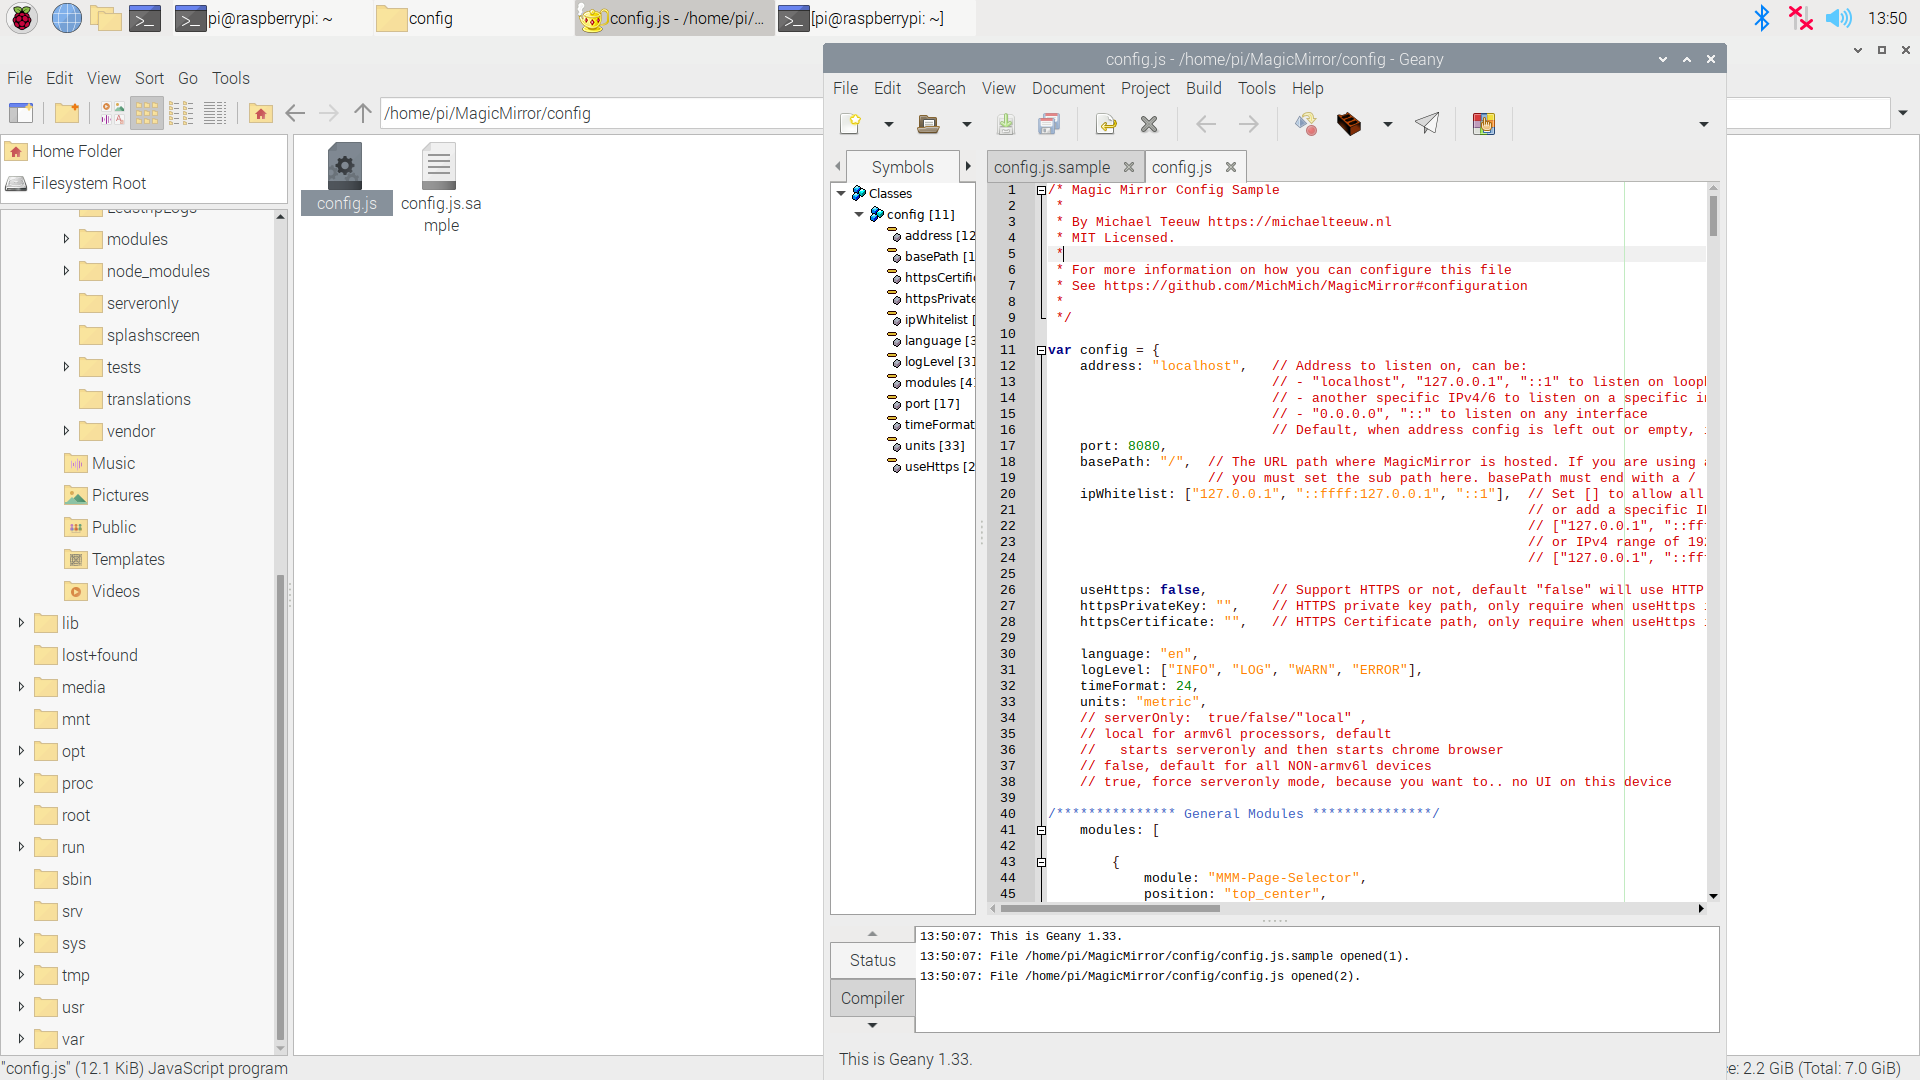Expand the node_modules folder

click(x=66, y=271)
